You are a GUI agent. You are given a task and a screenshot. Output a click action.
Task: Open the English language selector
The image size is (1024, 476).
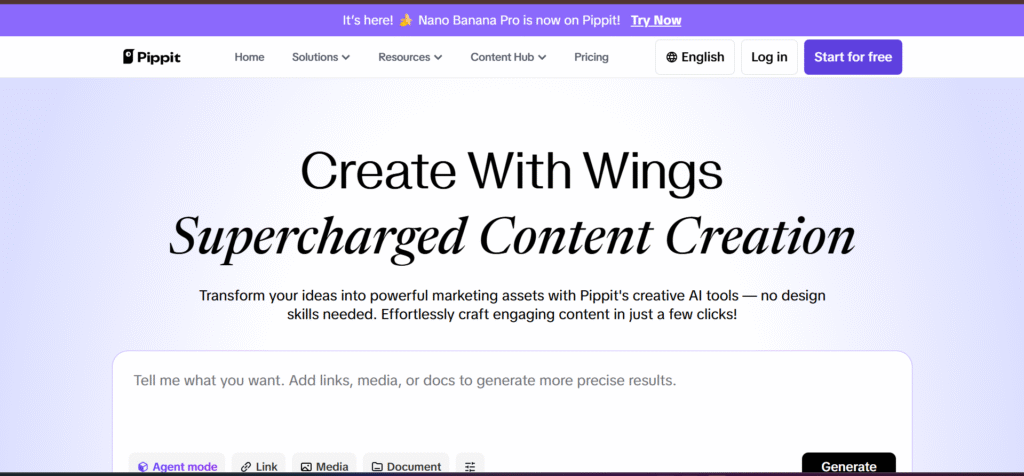[696, 57]
